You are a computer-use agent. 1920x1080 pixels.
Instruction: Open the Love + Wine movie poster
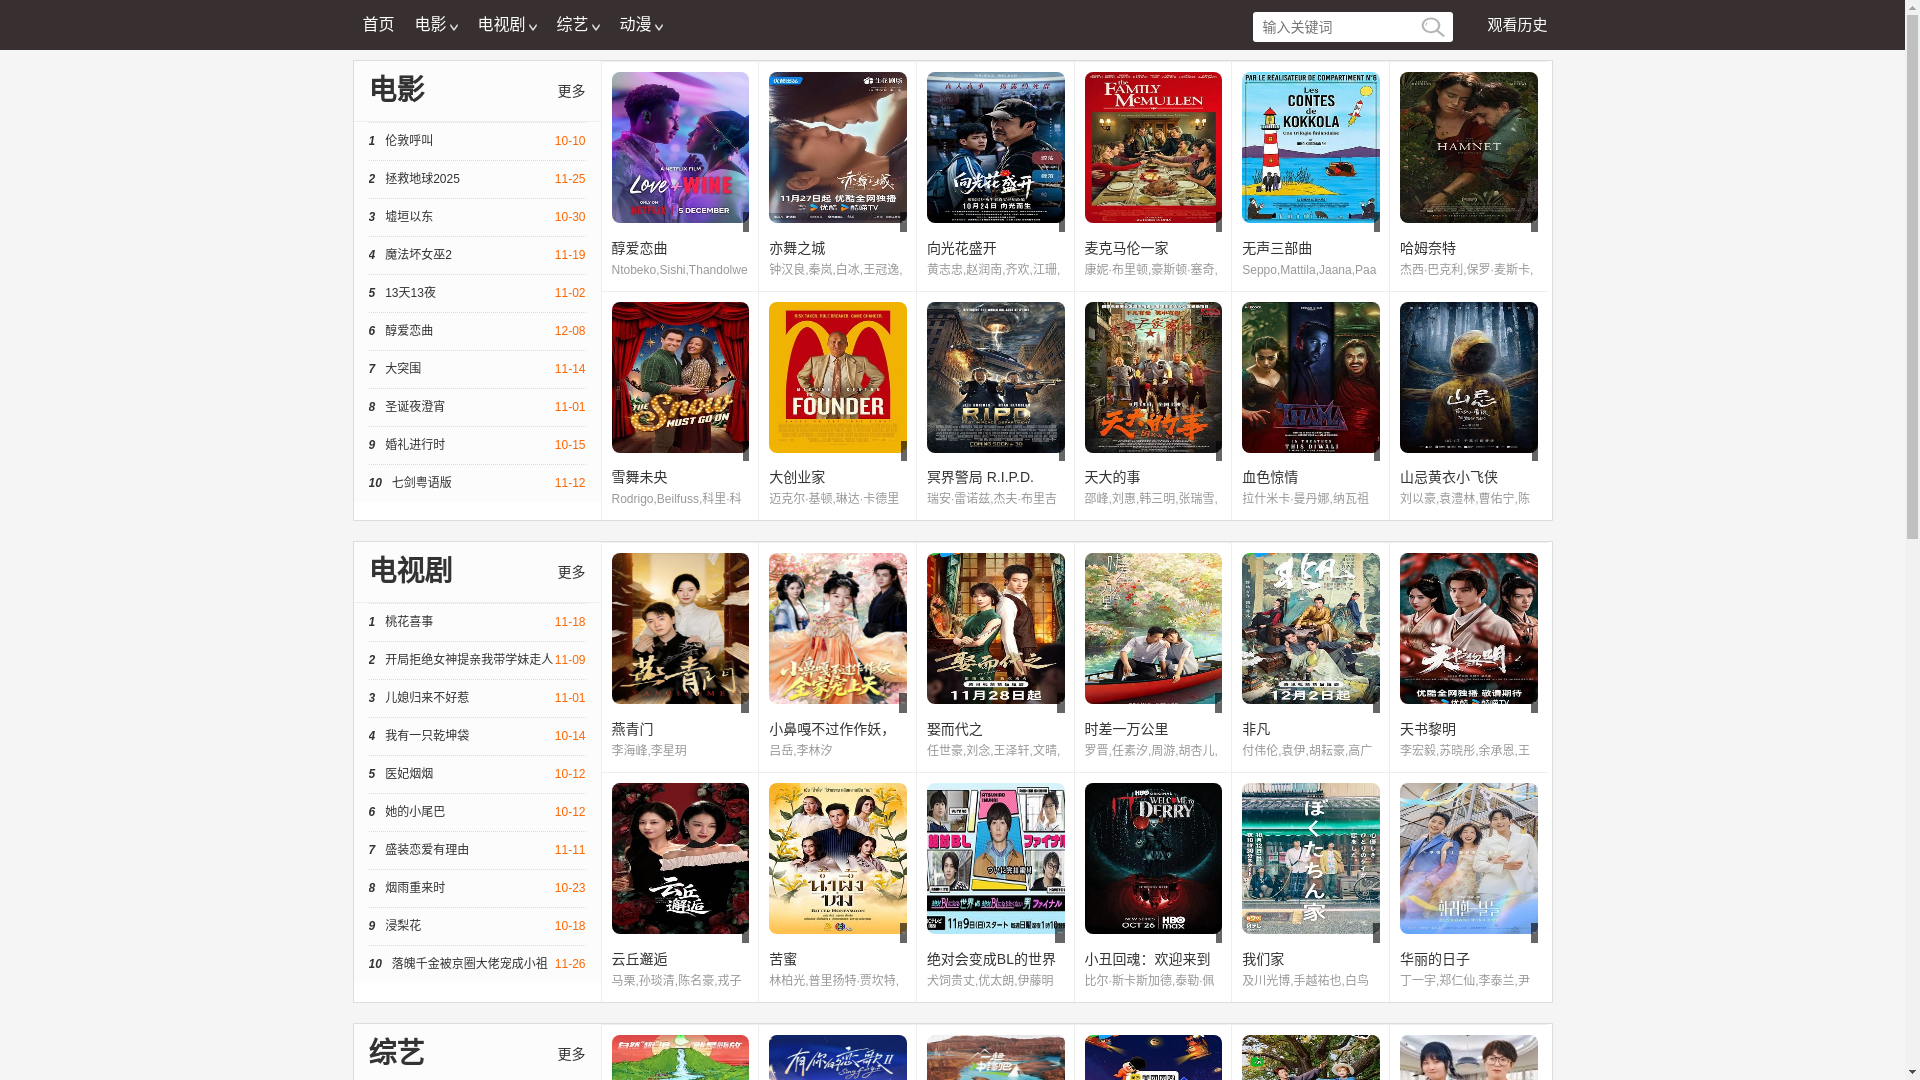[x=680, y=147]
